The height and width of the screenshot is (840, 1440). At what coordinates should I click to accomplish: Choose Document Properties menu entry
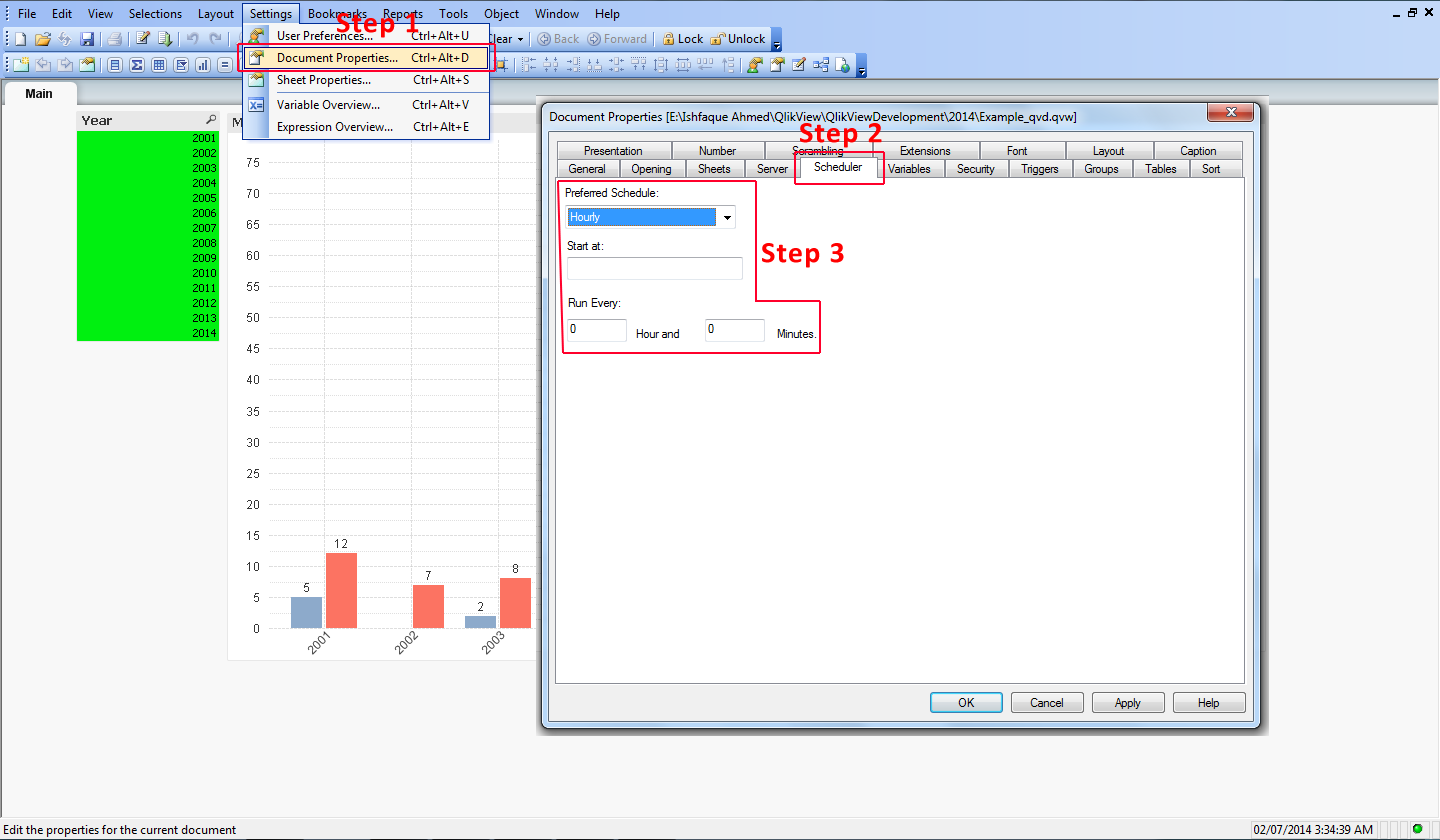click(366, 58)
